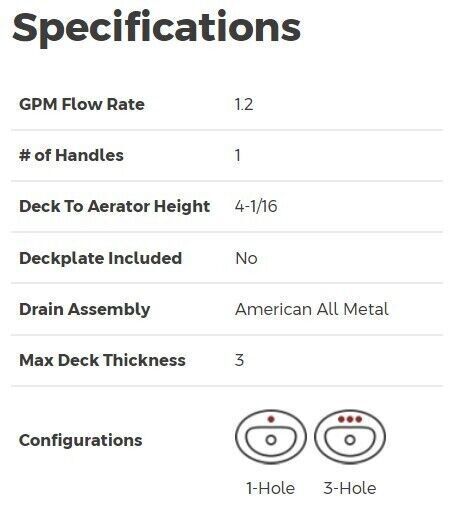Click the 3-Hole sink configuration icon

[x=350, y=437]
